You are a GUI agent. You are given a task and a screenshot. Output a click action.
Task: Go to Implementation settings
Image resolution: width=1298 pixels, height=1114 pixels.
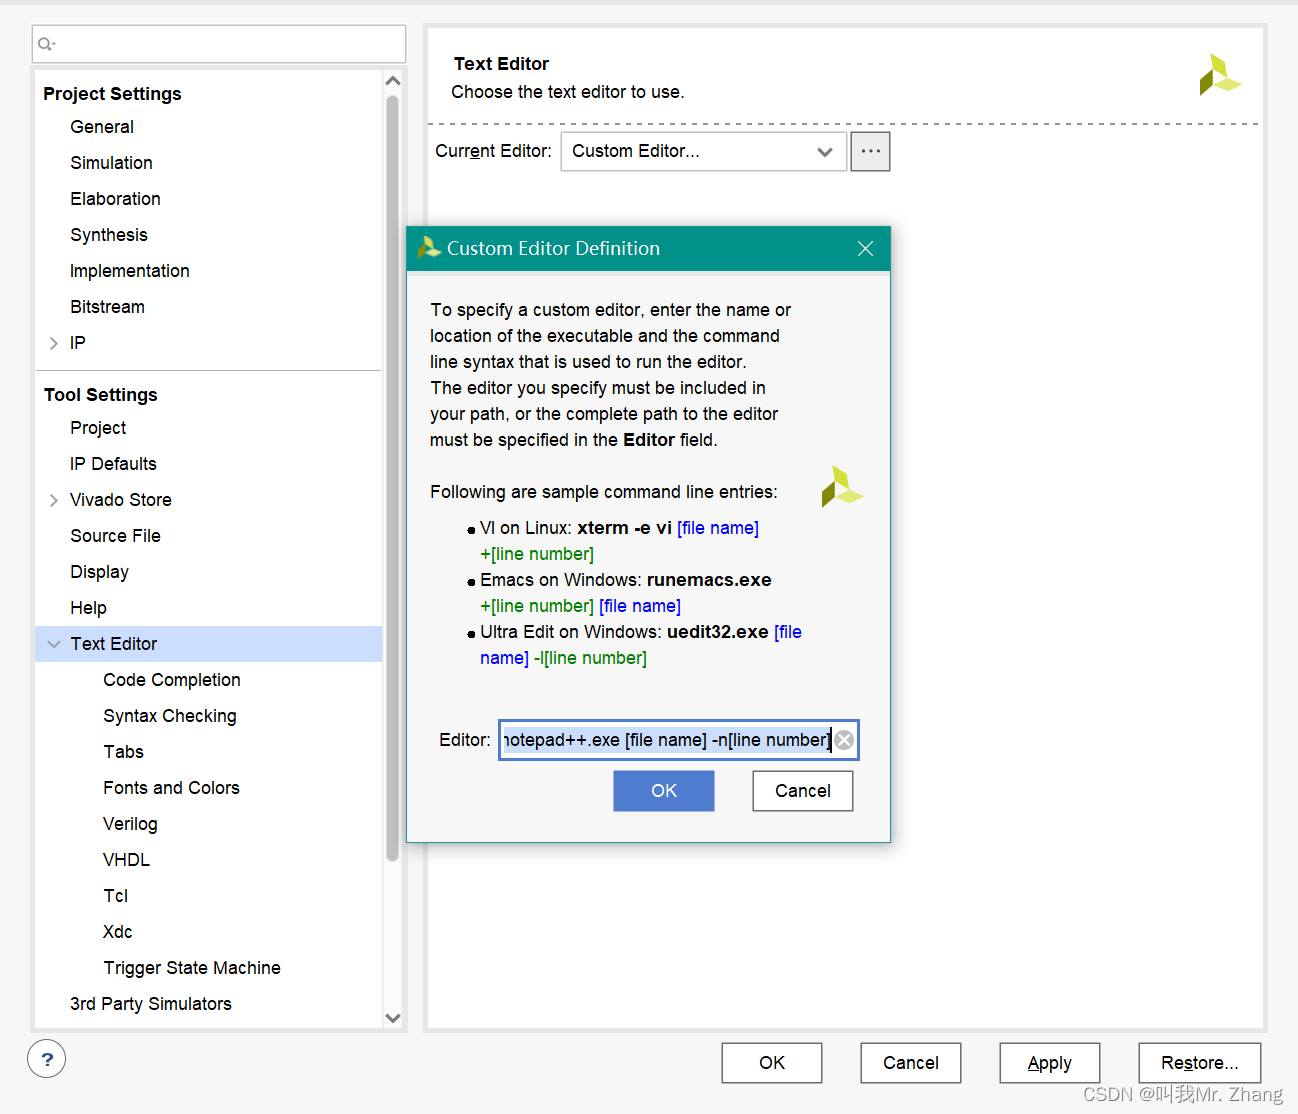tap(129, 271)
